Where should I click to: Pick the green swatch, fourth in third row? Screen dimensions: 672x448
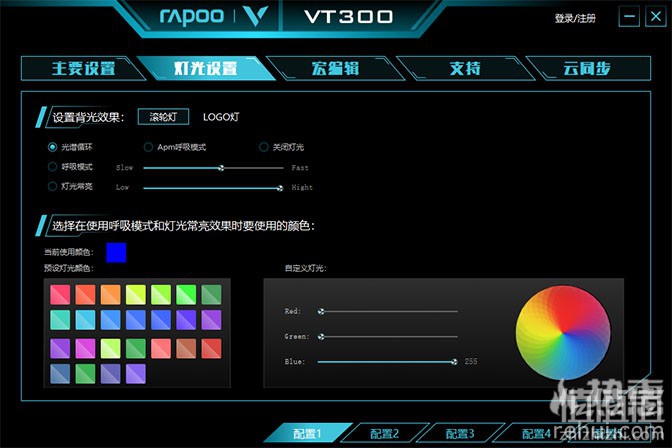coord(136,349)
